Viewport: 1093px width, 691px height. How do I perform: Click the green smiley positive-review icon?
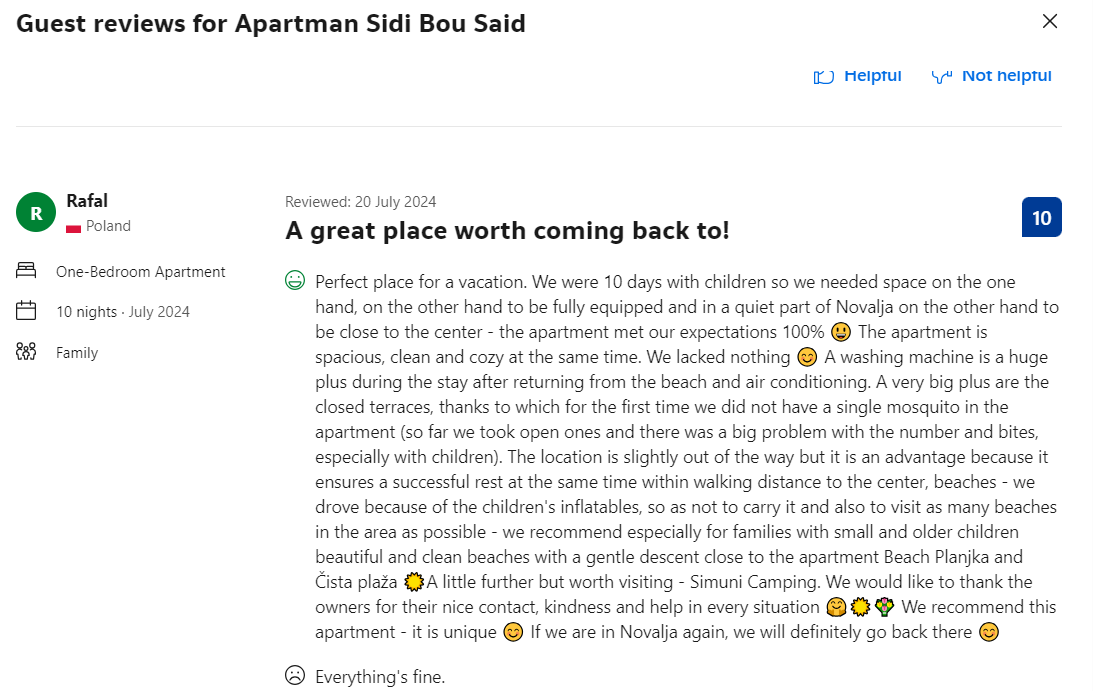[295, 281]
